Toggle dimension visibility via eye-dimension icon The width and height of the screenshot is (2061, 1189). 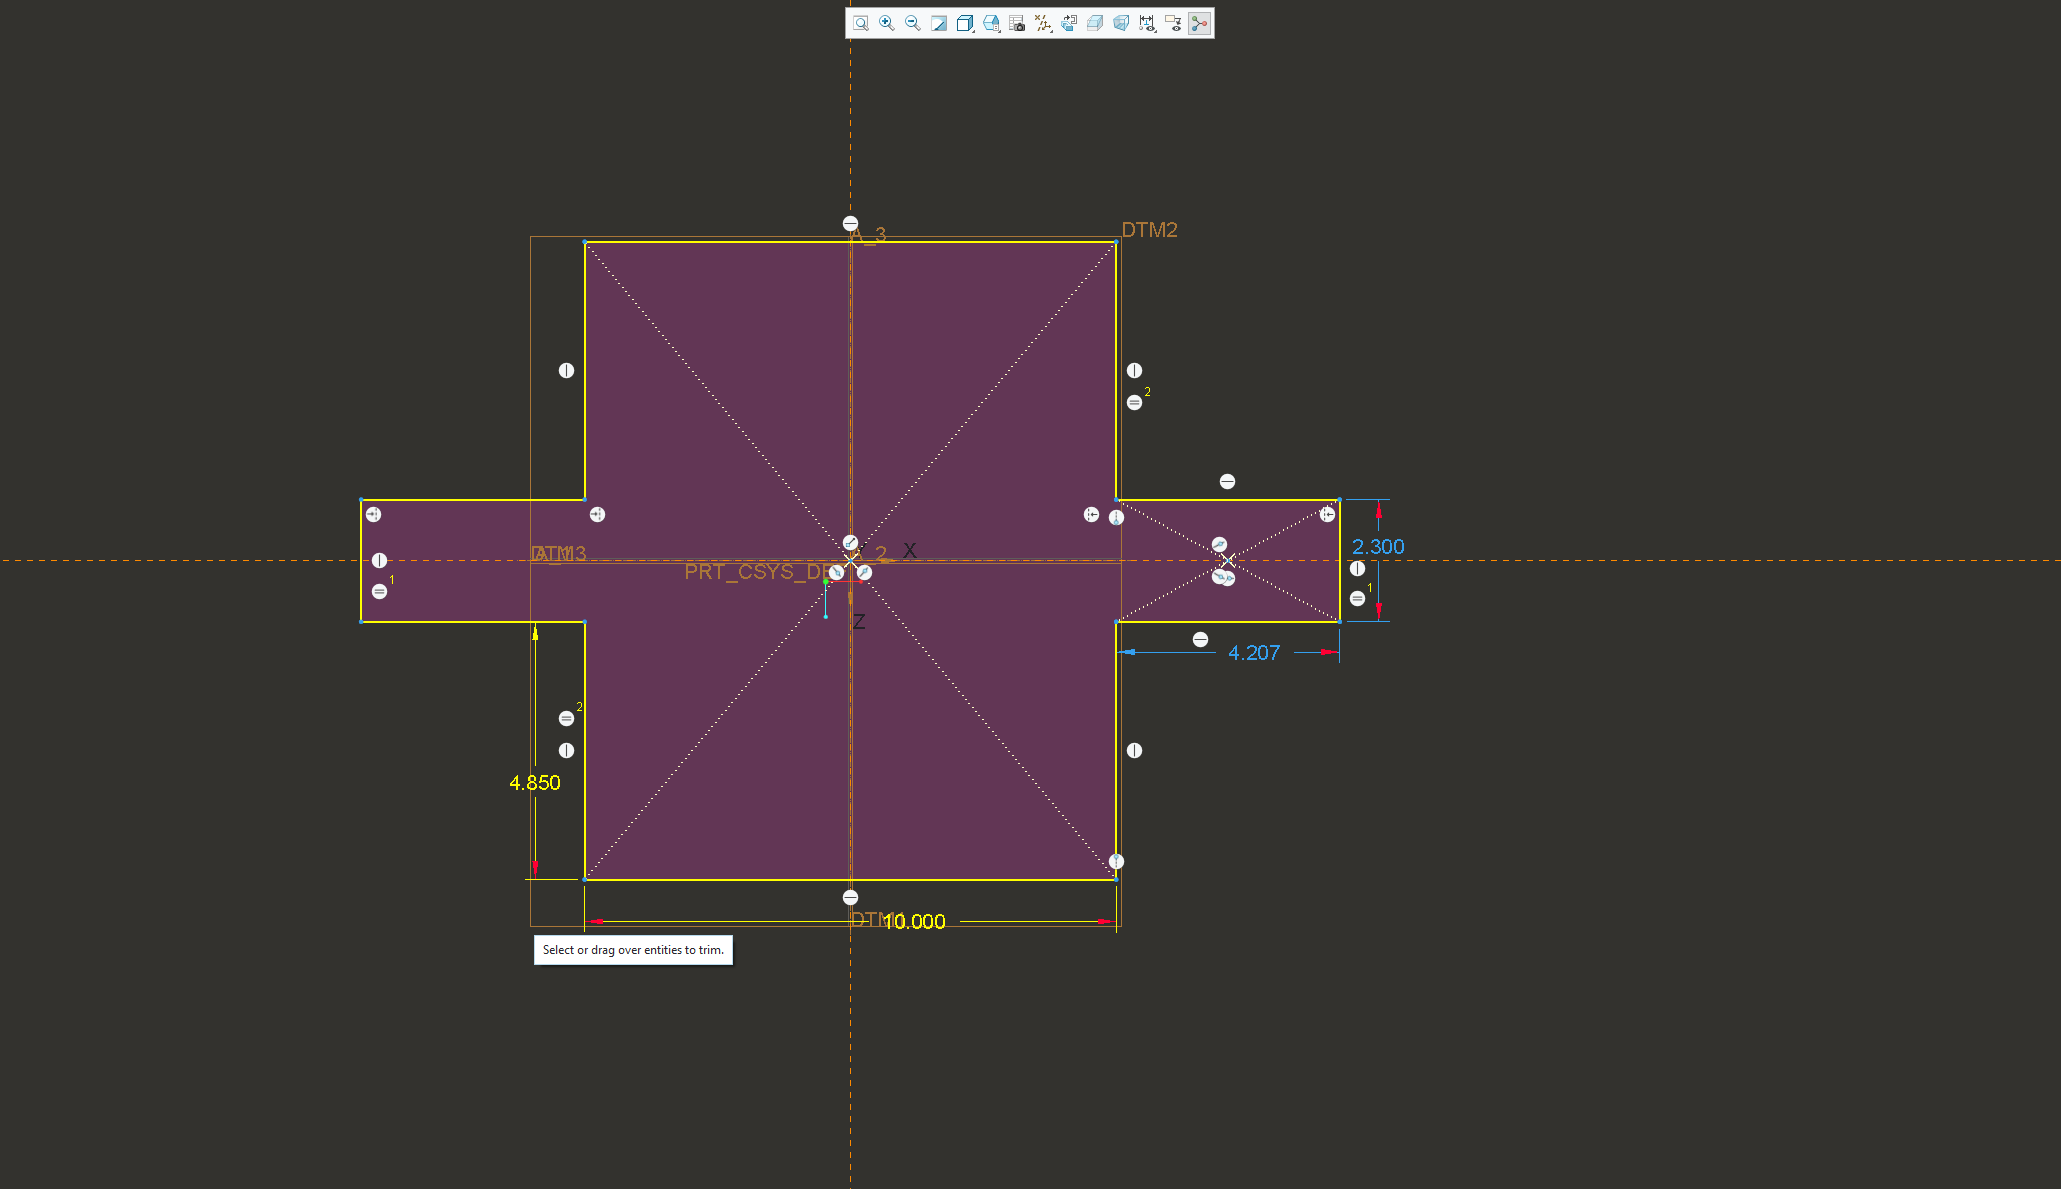click(1147, 23)
